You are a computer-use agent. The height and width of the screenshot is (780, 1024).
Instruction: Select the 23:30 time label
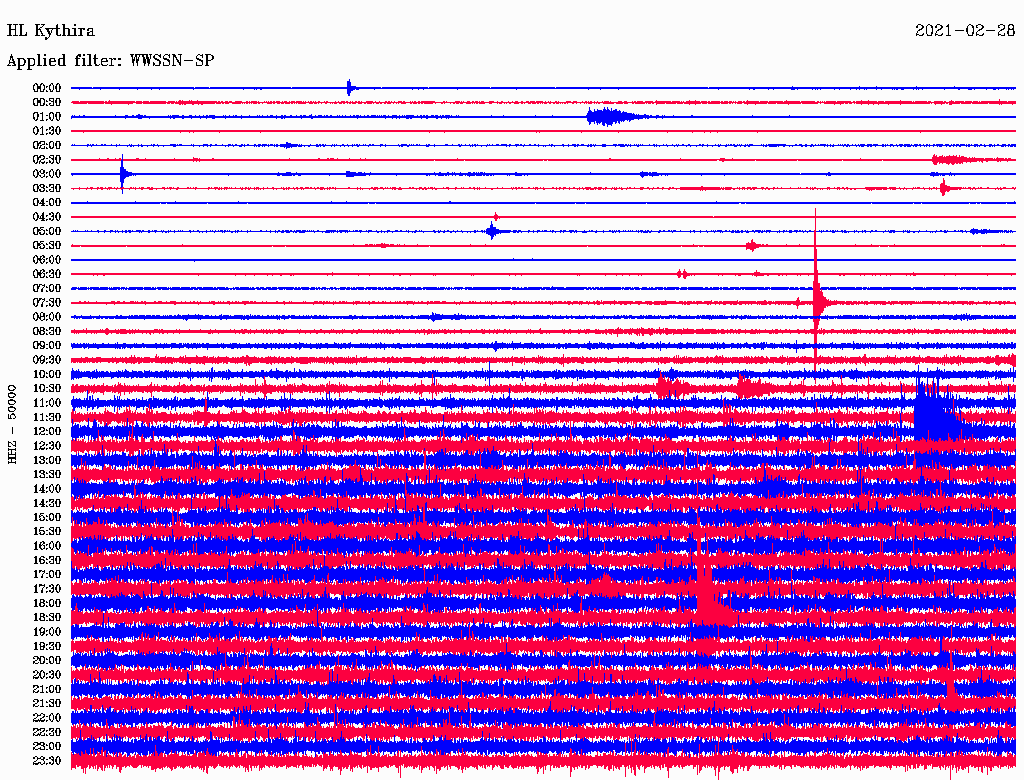[x=47, y=761]
